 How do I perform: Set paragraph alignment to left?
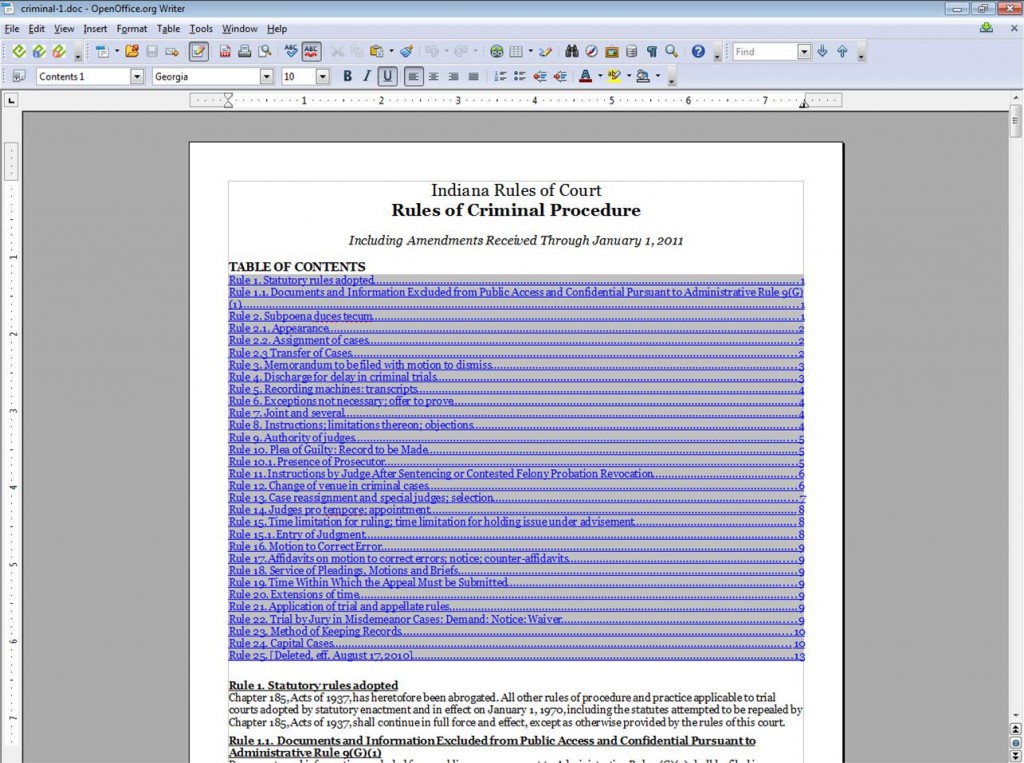click(x=413, y=76)
